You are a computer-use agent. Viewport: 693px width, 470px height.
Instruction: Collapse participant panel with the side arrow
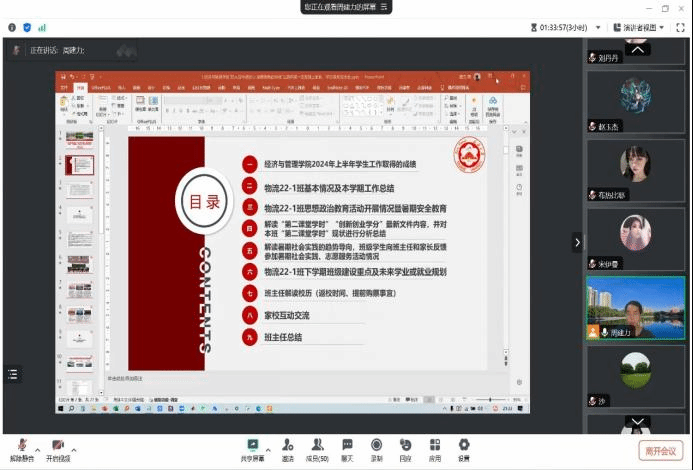tap(577, 242)
